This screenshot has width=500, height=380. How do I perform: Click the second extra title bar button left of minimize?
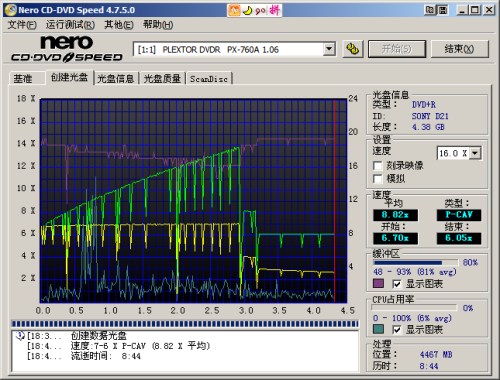pyautogui.click(x=443, y=10)
